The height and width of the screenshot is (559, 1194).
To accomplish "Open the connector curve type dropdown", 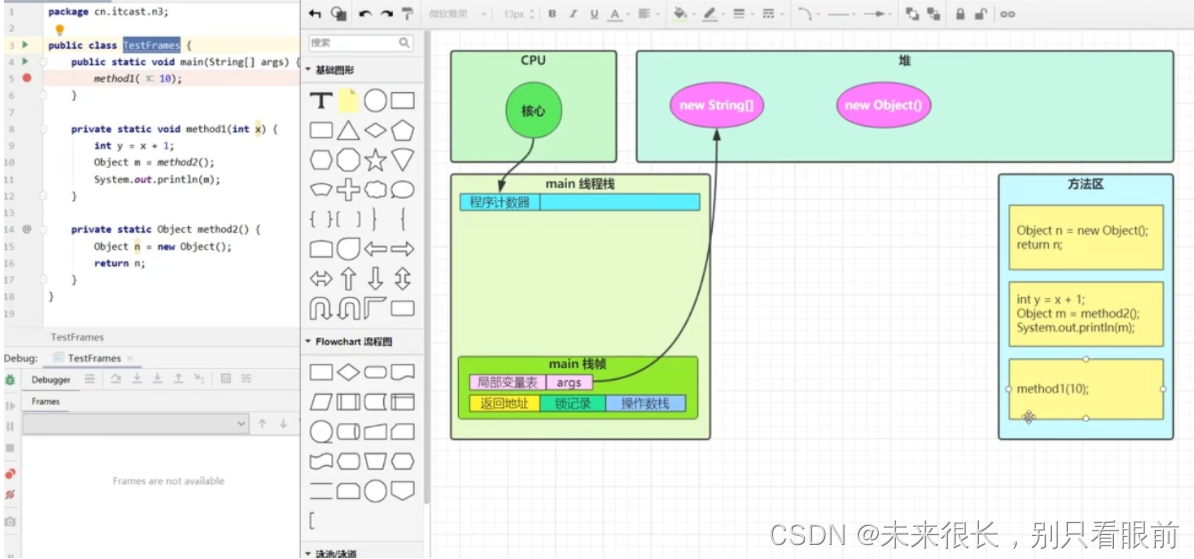I will (x=808, y=14).
